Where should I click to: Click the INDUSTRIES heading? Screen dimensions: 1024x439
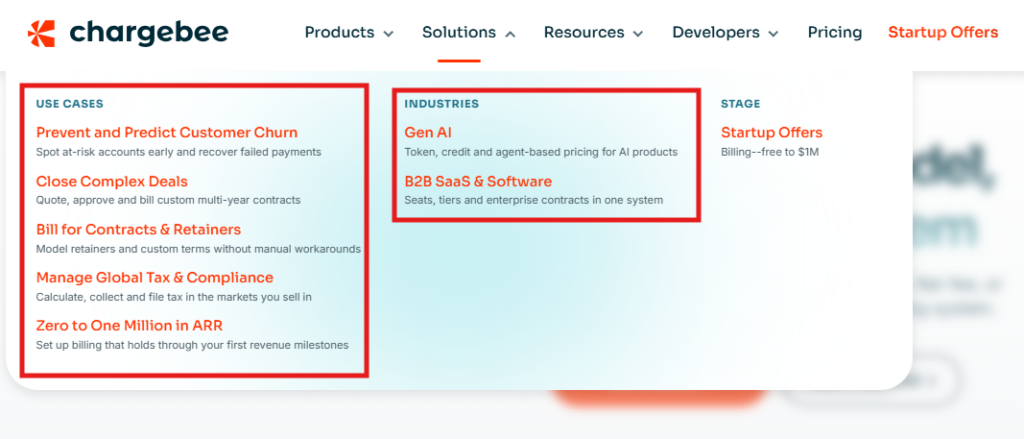[x=441, y=104]
